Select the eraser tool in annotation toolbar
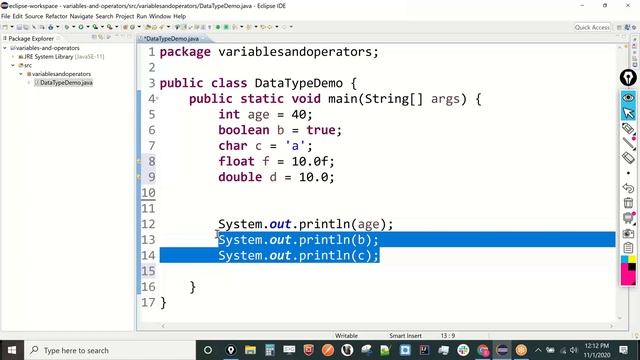Screen dimensions: 640x360 (628, 158)
